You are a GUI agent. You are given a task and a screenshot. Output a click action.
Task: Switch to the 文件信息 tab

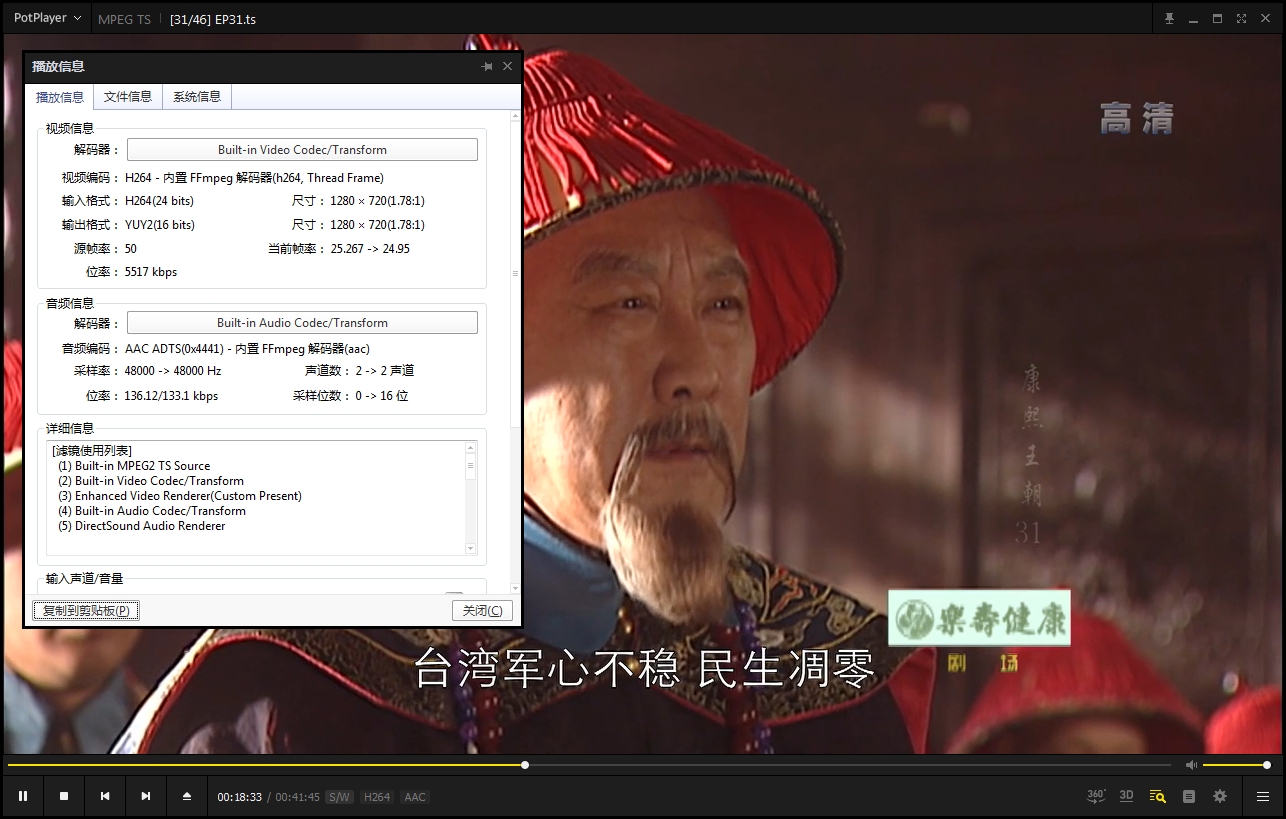pos(128,97)
